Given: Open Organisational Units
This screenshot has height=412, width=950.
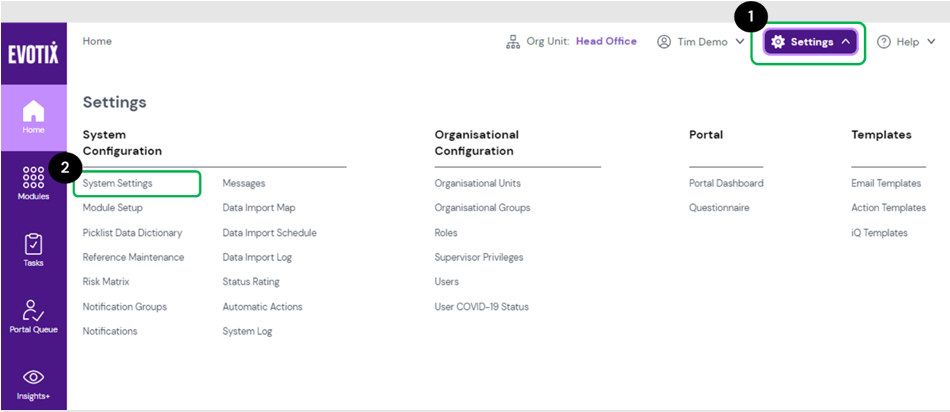Looking at the screenshot, I should pyautogui.click(x=477, y=184).
